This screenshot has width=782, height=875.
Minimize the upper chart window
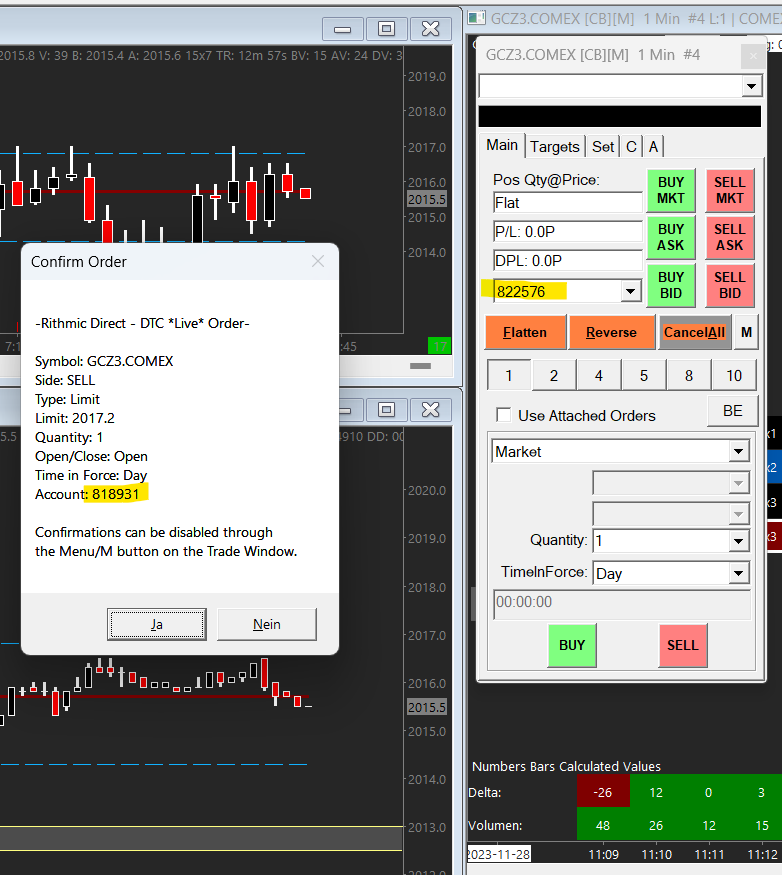coord(342,28)
